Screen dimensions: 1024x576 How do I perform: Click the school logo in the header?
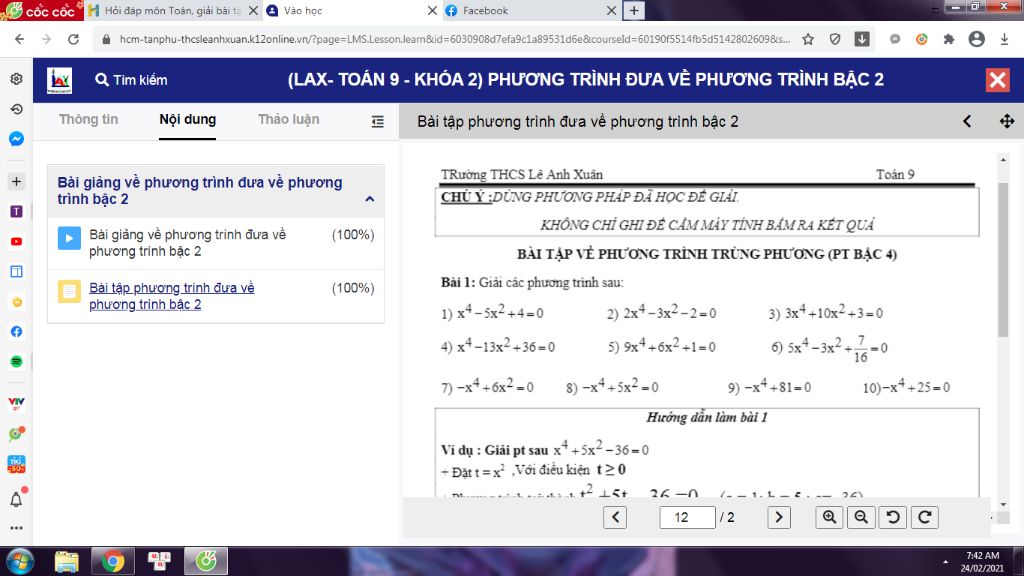(x=59, y=80)
